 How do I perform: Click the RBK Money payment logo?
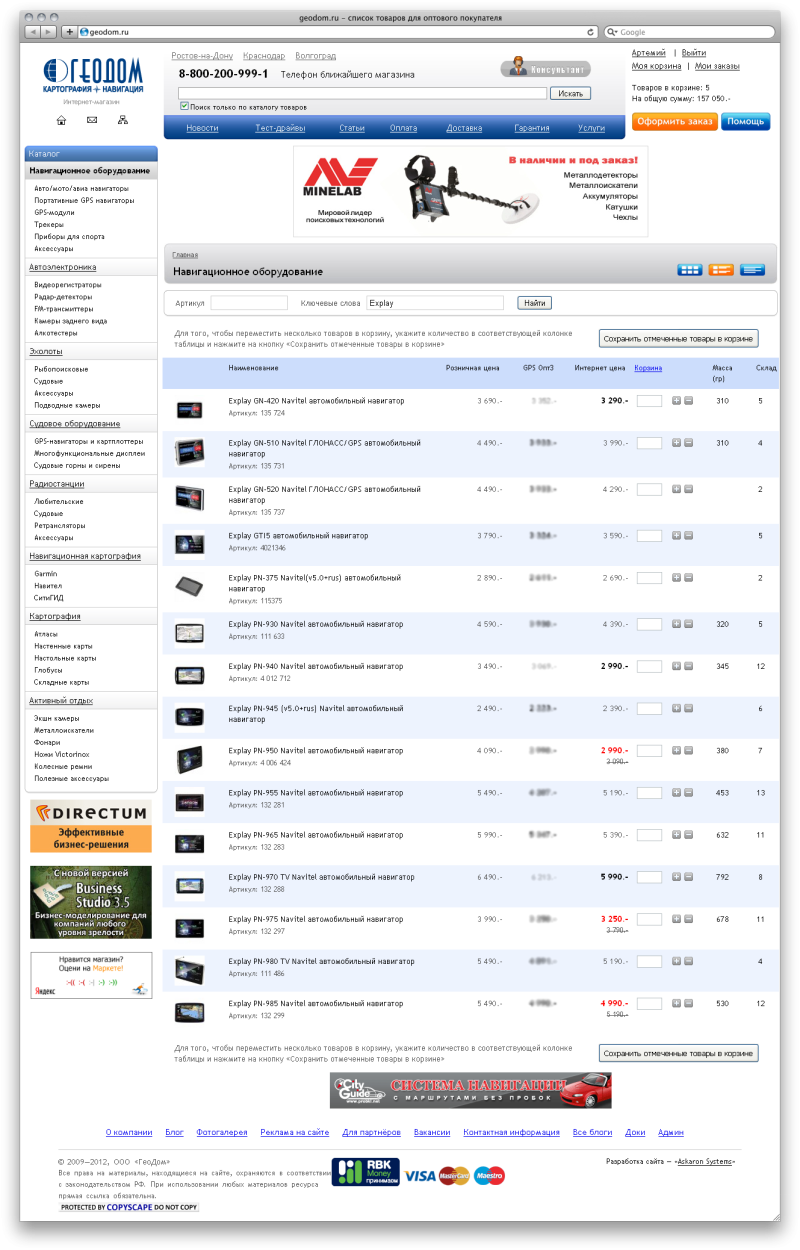(365, 1172)
